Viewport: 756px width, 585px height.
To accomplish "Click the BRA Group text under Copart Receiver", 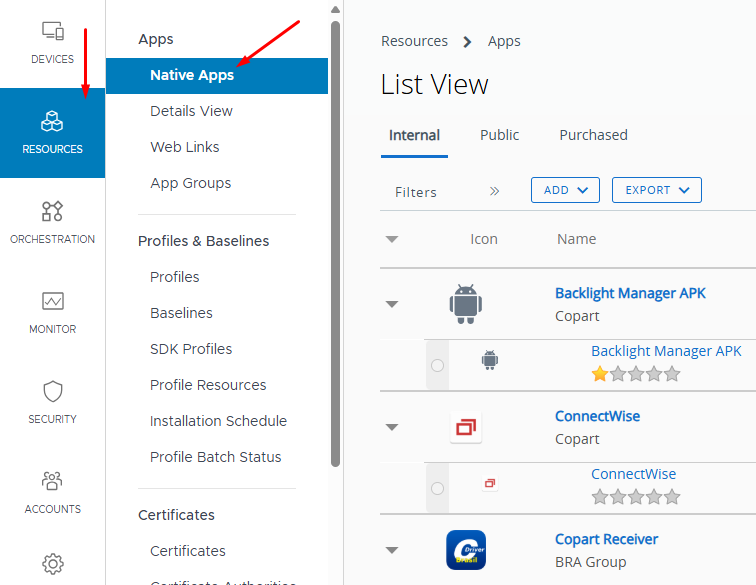I will (591, 563).
